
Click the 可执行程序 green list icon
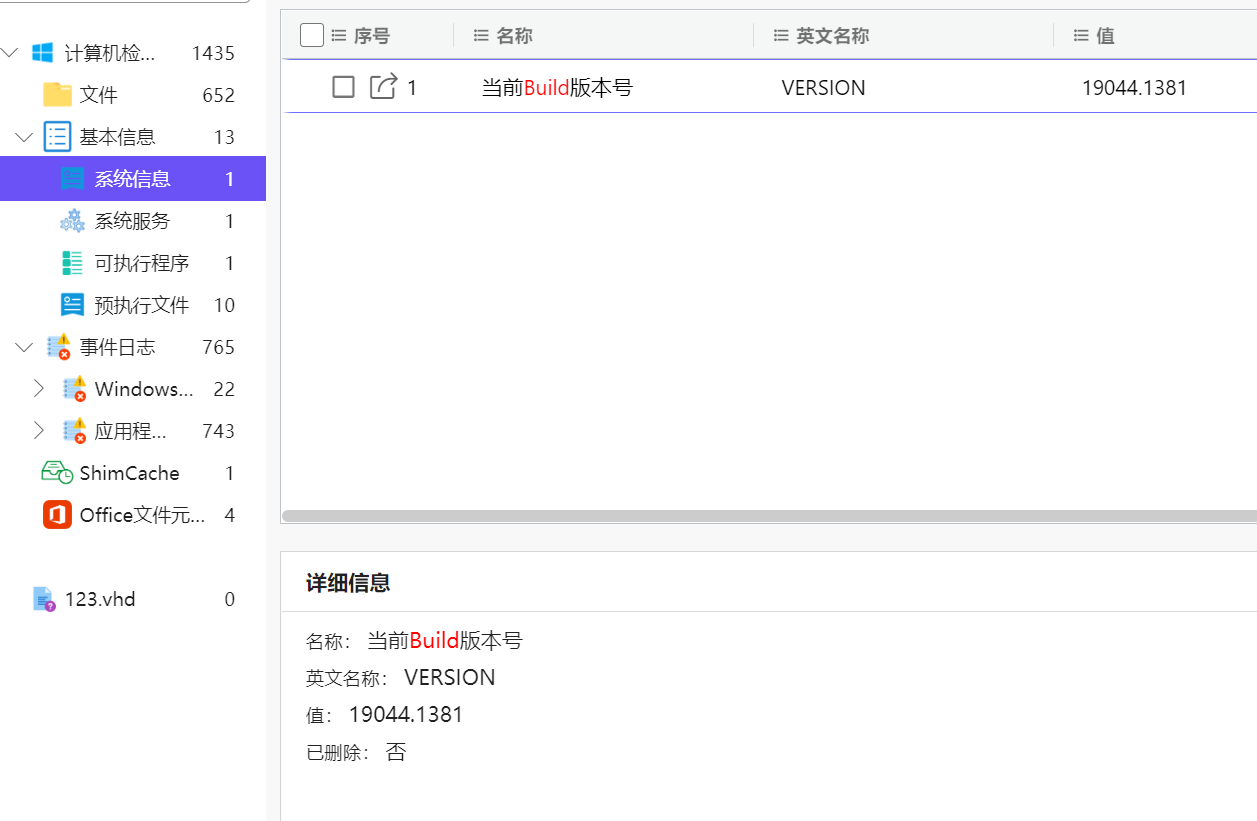73,263
